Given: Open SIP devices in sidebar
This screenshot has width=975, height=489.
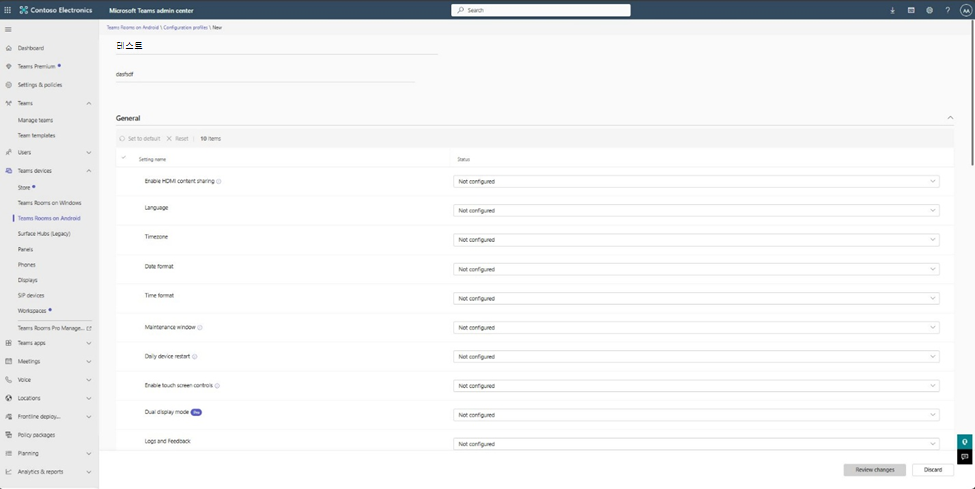Looking at the screenshot, I should point(30,296).
